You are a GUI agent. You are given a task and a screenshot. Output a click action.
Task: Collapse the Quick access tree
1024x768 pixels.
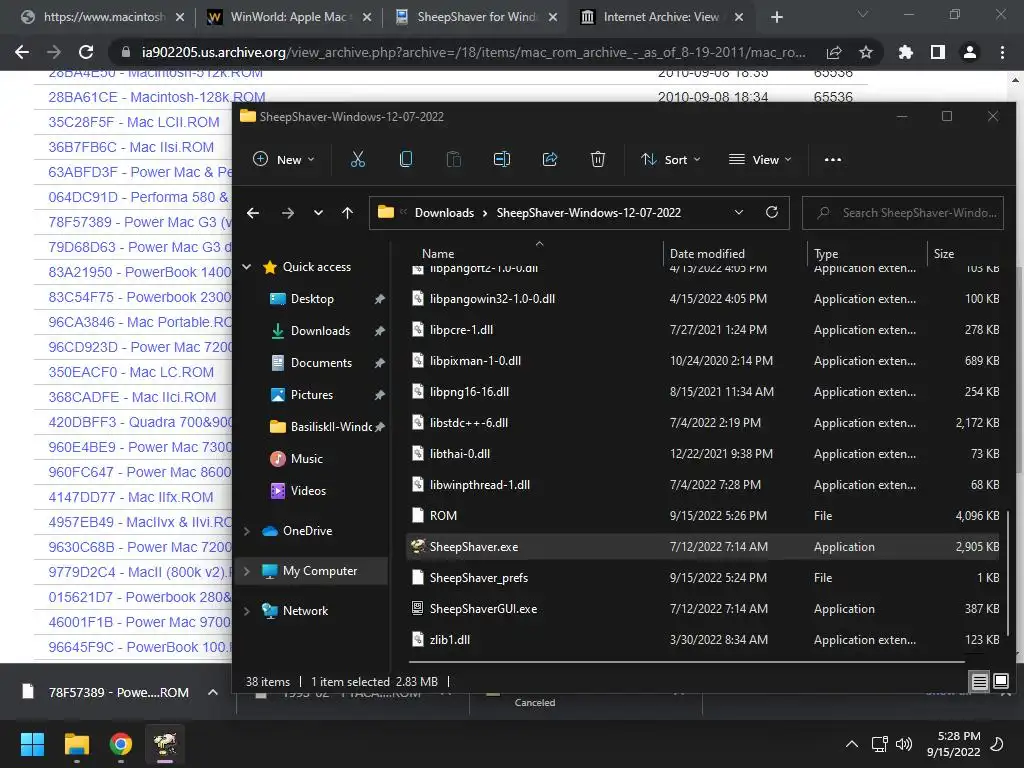(247, 266)
